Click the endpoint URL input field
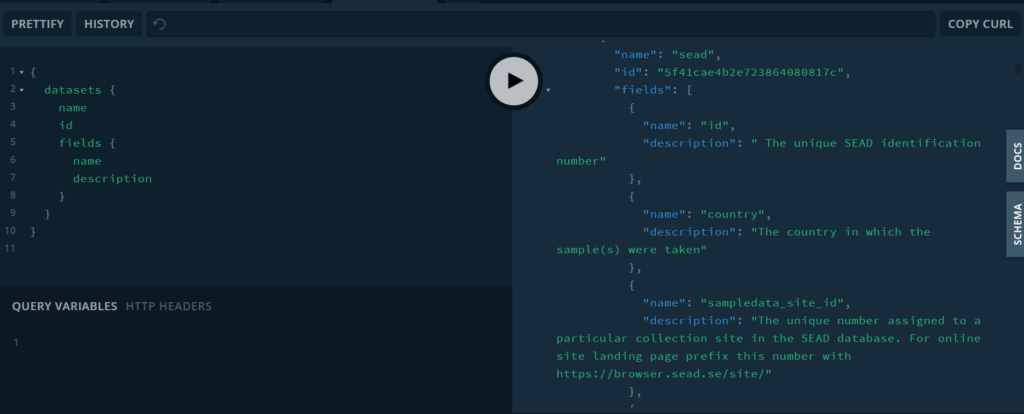 (x=541, y=24)
